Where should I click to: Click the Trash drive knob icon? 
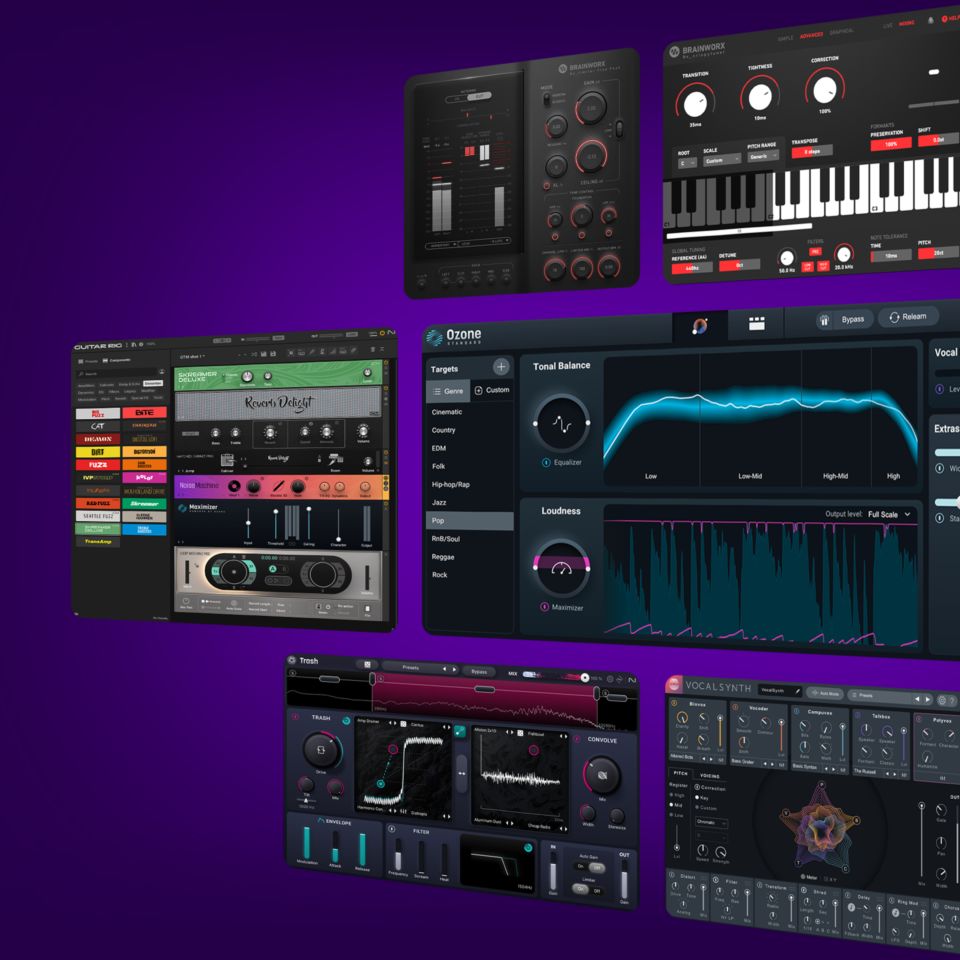click(x=321, y=748)
